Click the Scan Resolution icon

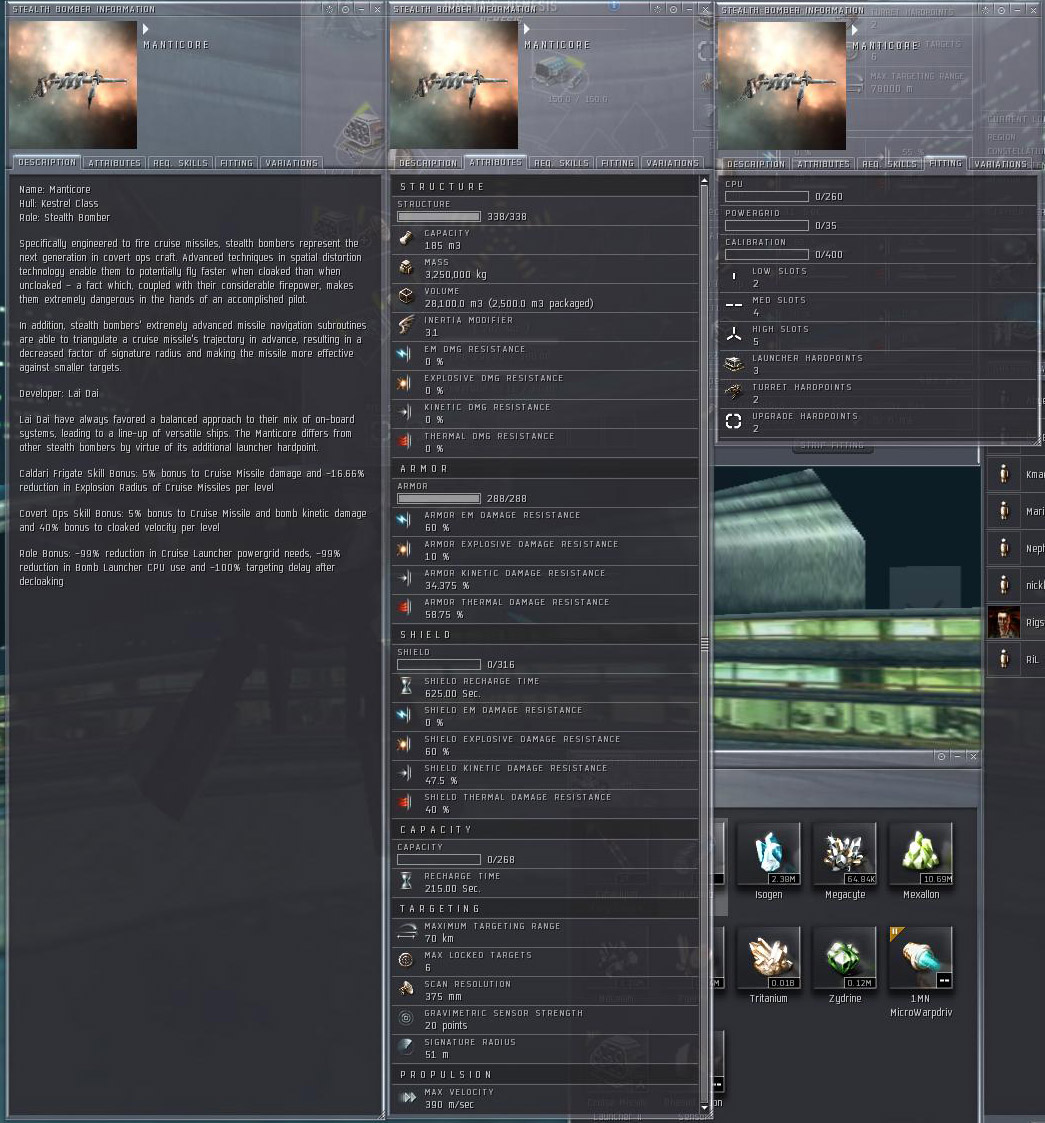pyautogui.click(x=406, y=990)
